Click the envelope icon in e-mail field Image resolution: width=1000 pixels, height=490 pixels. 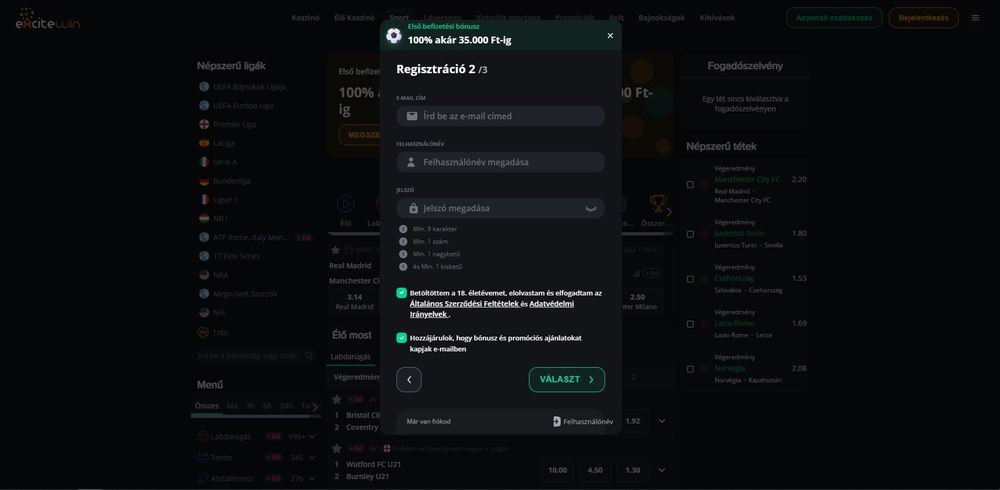pos(412,116)
